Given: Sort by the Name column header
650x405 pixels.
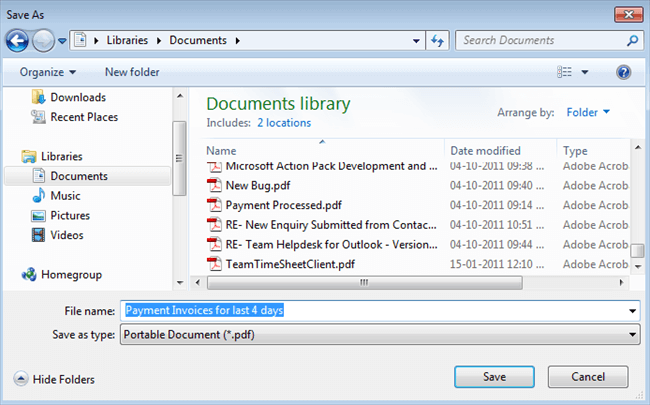Looking at the screenshot, I should point(221,150).
